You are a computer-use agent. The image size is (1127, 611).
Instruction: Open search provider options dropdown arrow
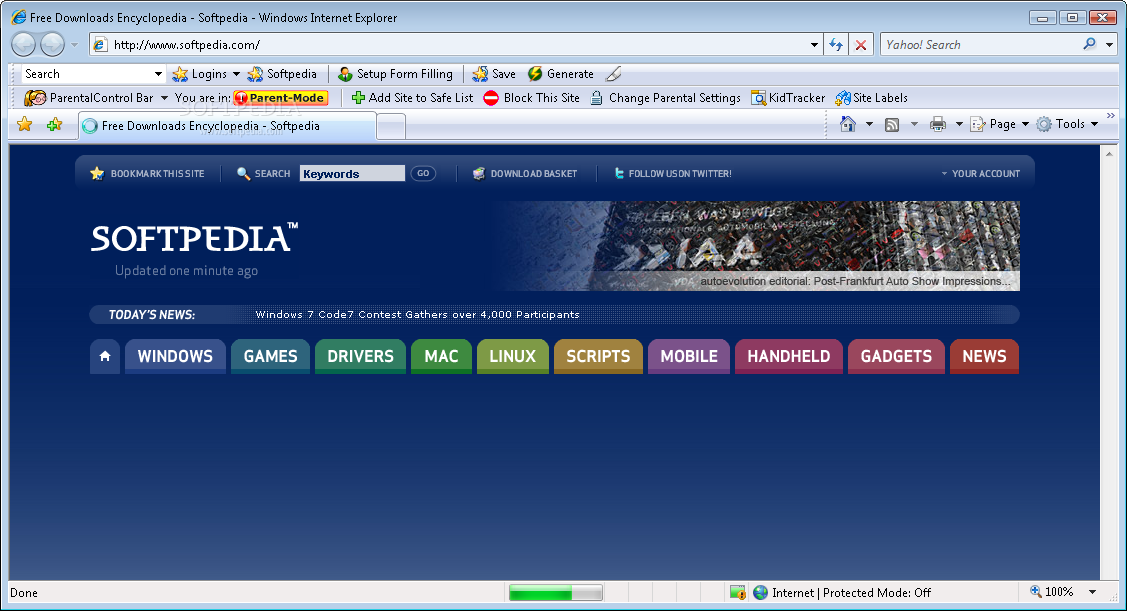point(1109,45)
